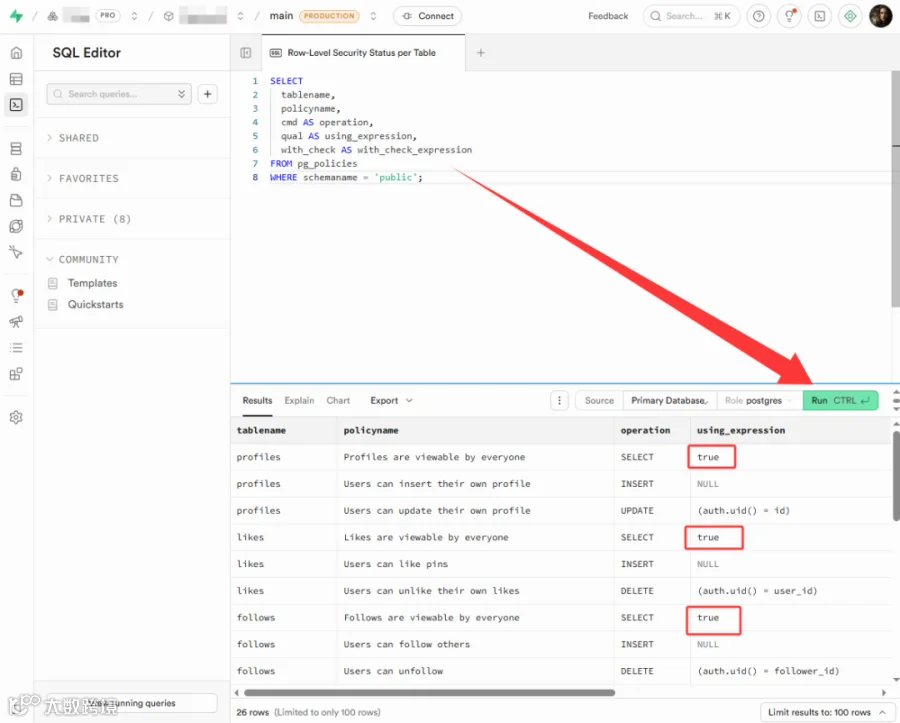This screenshot has width=900, height=723.
Task: Open the organization switcher chevrons
Action: coord(134,16)
